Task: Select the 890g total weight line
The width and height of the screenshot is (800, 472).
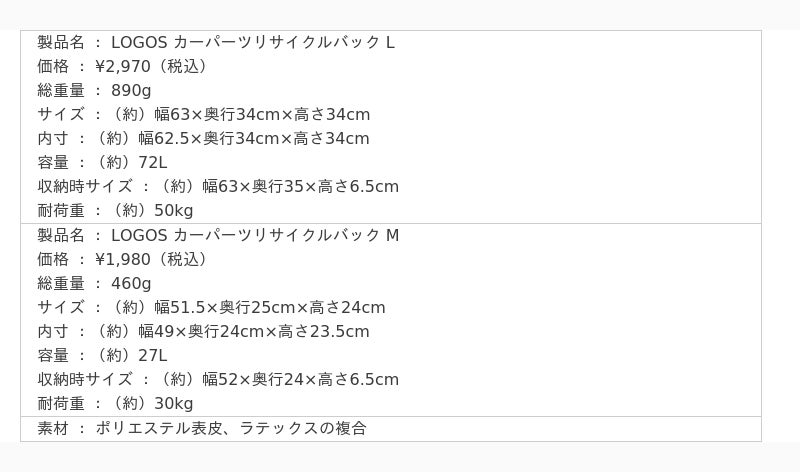Action: [x=94, y=90]
